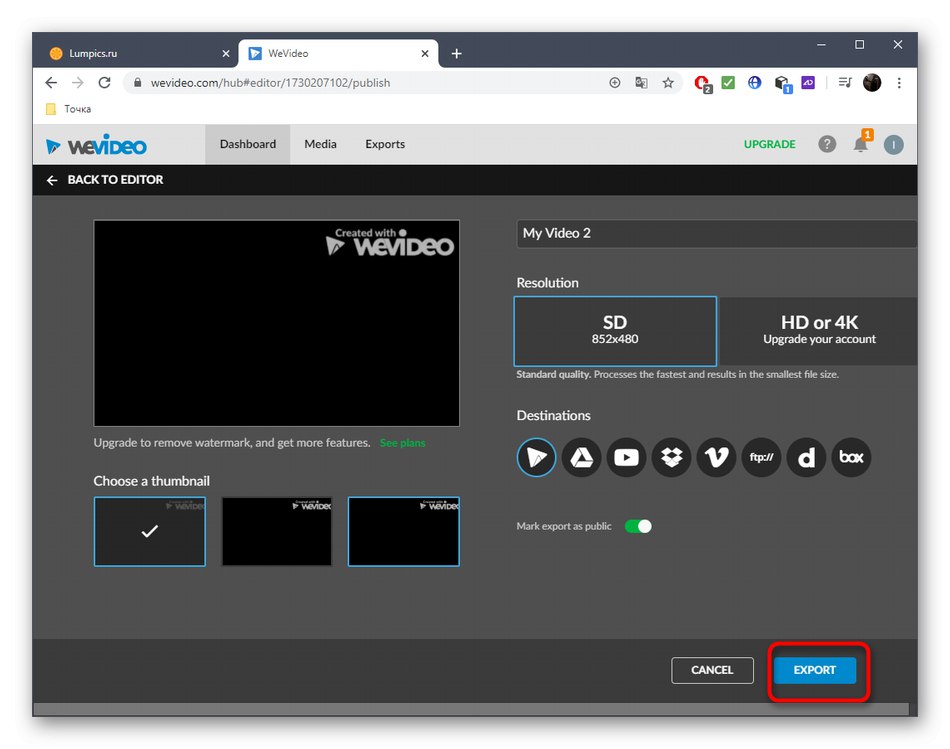Open Chrome's three-dot browser menu
The height and width of the screenshot is (749, 950).
(x=899, y=83)
